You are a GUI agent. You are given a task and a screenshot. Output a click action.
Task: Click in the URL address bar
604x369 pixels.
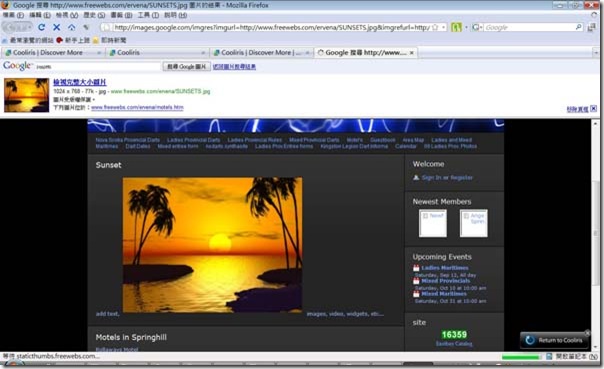272,27
